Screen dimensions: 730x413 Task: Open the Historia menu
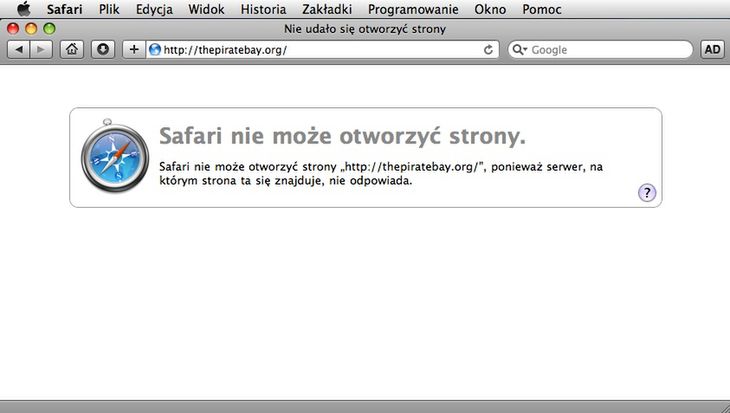coord(263,9)
